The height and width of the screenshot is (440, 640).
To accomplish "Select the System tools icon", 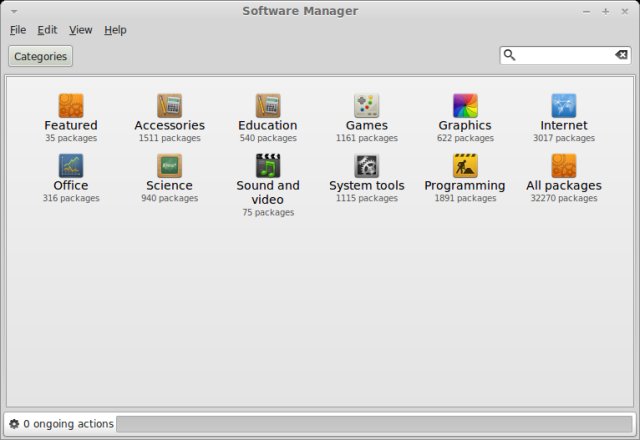I will 366,165.
